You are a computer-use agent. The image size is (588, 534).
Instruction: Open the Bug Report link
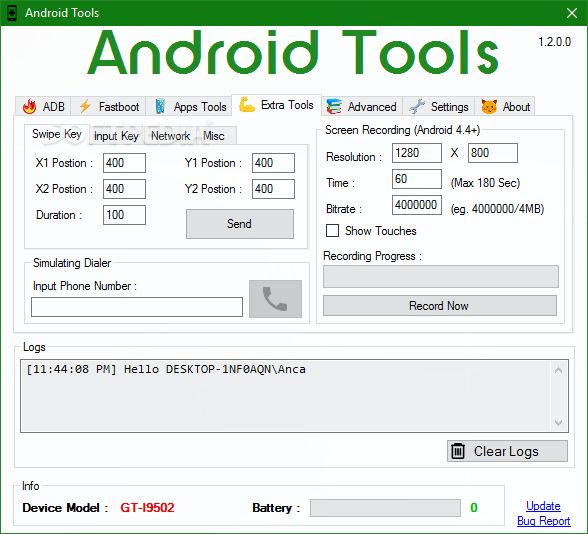coord(543,521)
